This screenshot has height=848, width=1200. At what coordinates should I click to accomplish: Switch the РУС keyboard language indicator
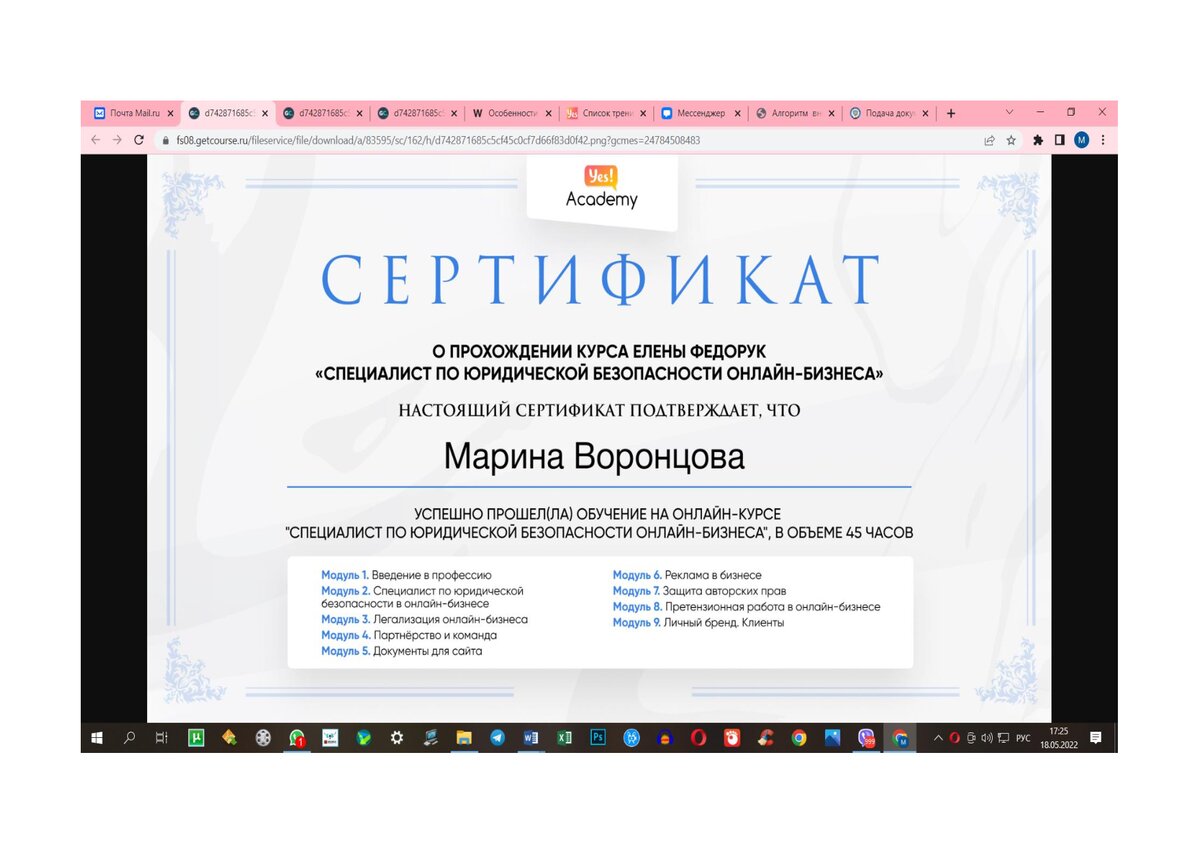(1023, 738)
